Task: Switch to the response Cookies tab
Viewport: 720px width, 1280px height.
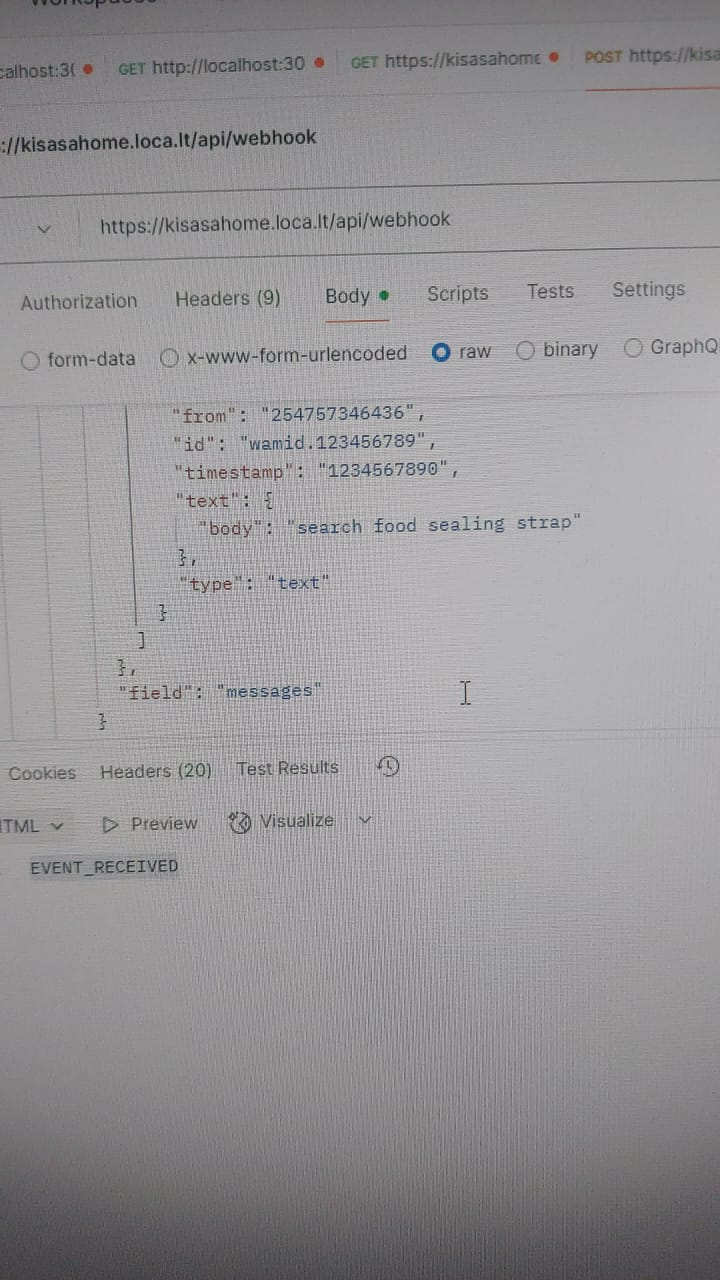Action: click(x=42, y=773)
